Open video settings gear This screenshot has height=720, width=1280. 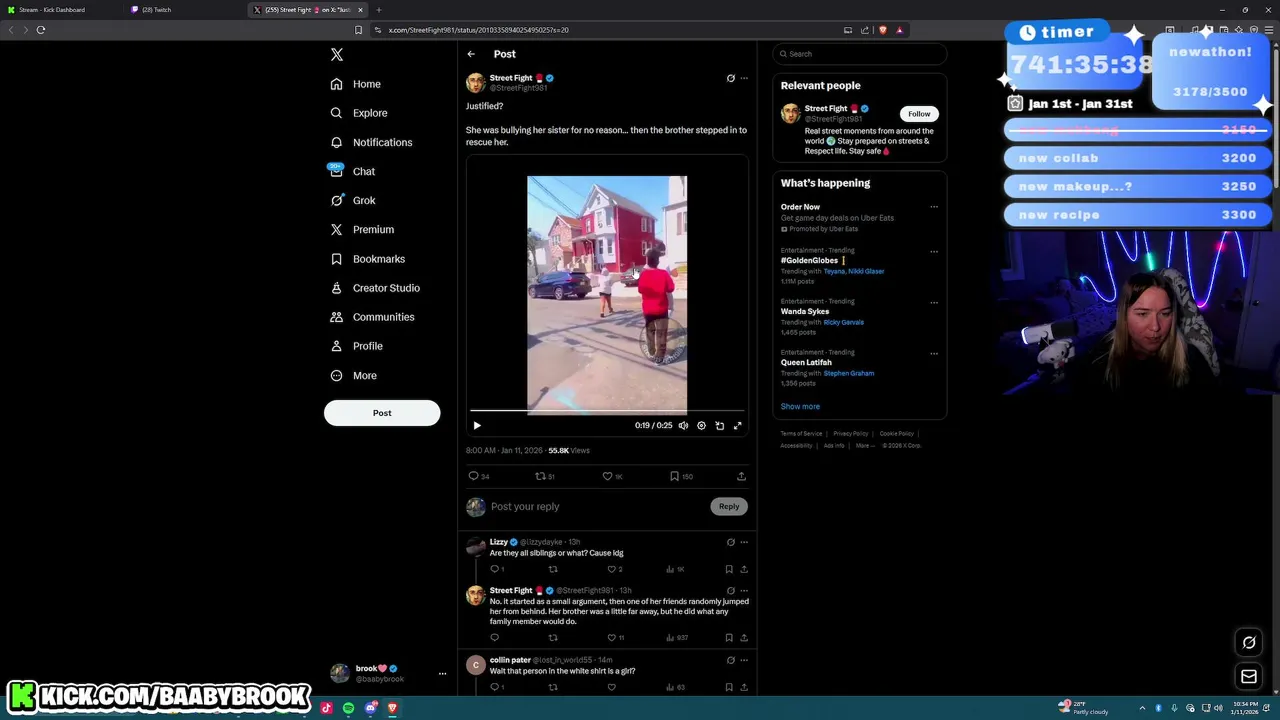tap(701, 426)
